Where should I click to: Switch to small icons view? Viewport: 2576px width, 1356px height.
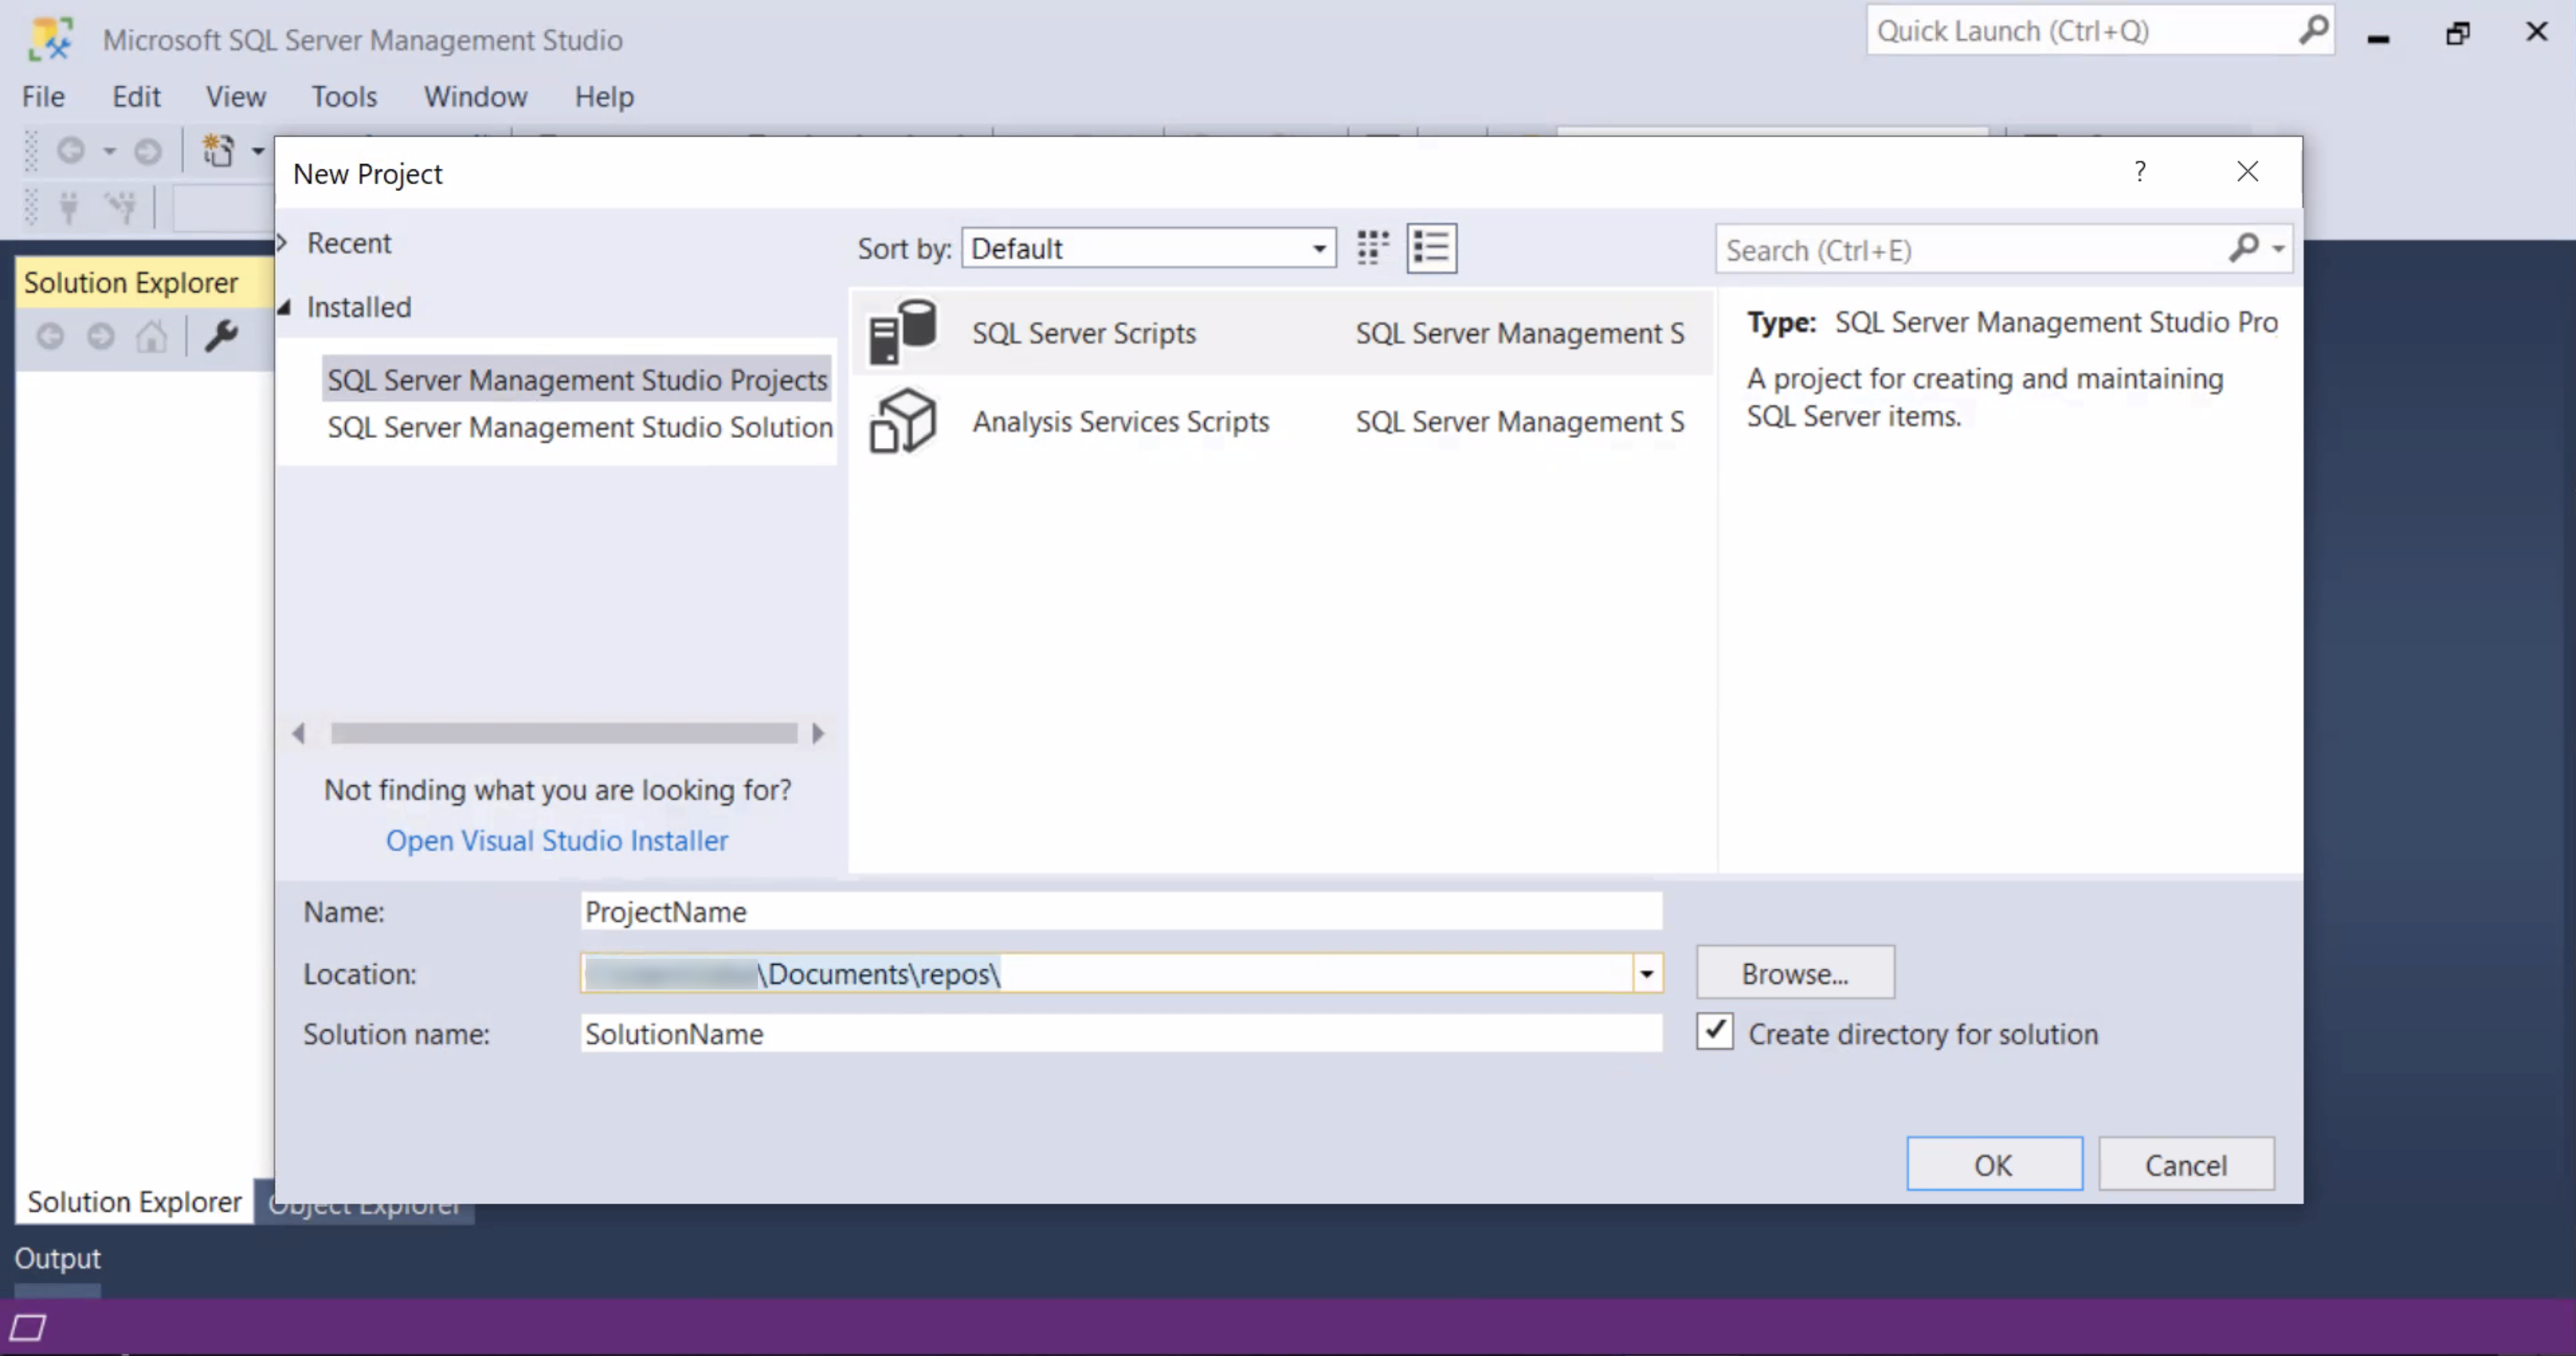coord(1373,247)
